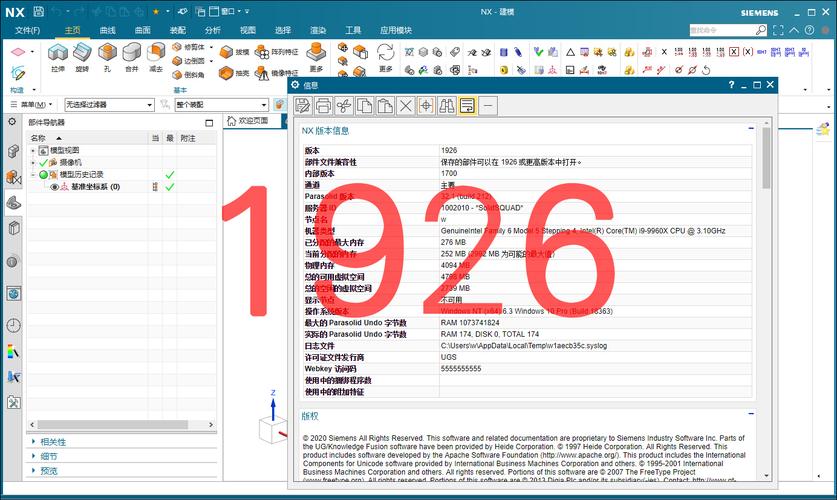Toggle green check on 摄像机 node
This screenshot has height=500, width=837.
click(43, 162)
